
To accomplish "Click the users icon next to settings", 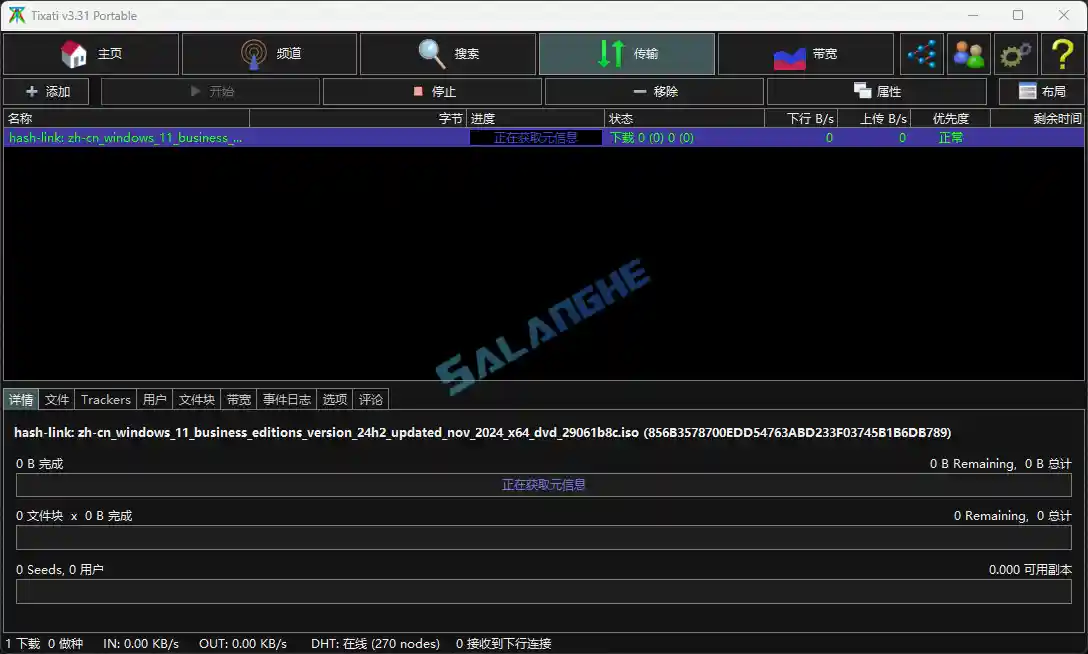I will coord(968,55).
